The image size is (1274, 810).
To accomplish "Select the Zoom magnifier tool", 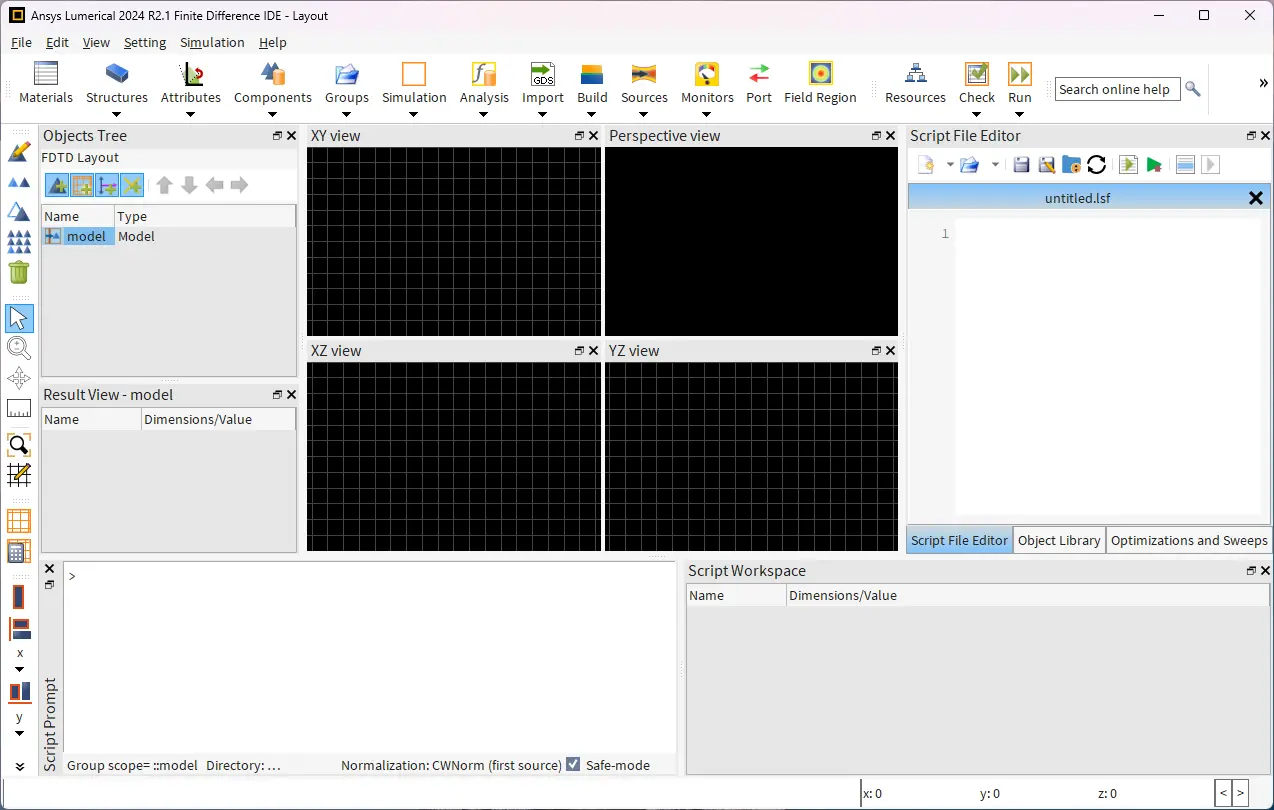I will point(19,348).
